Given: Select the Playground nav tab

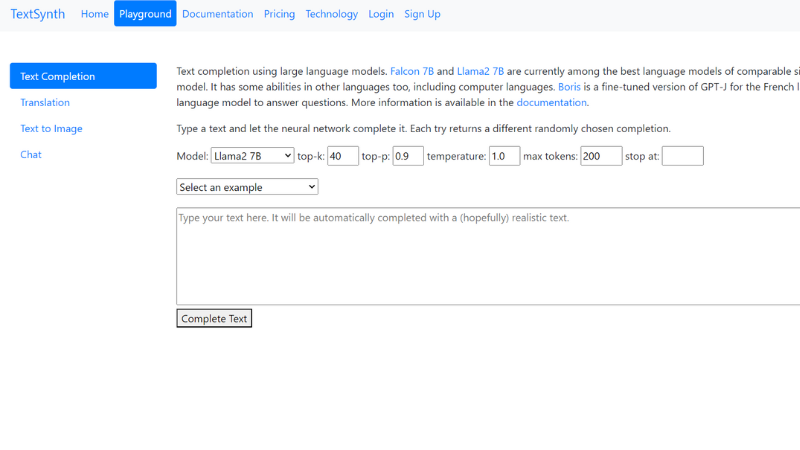Looking at the screenshot, I should click(145, 14).
